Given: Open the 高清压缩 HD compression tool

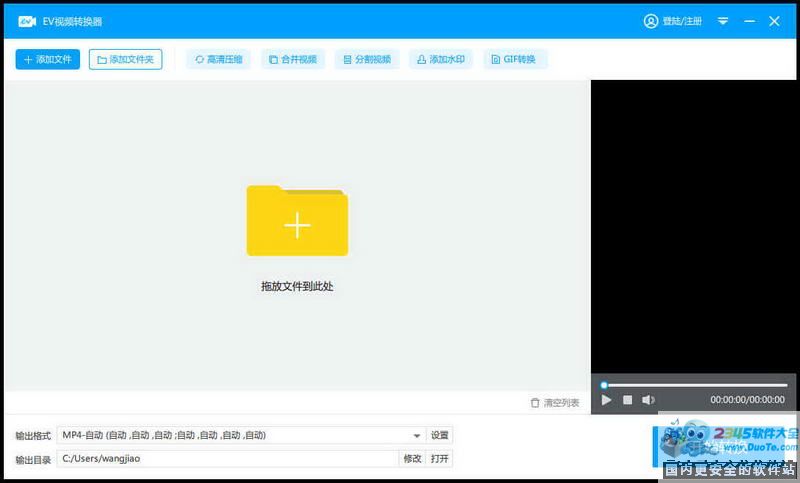Looking at the screenshot, I should pyautogui.click(x=218, y=59).
